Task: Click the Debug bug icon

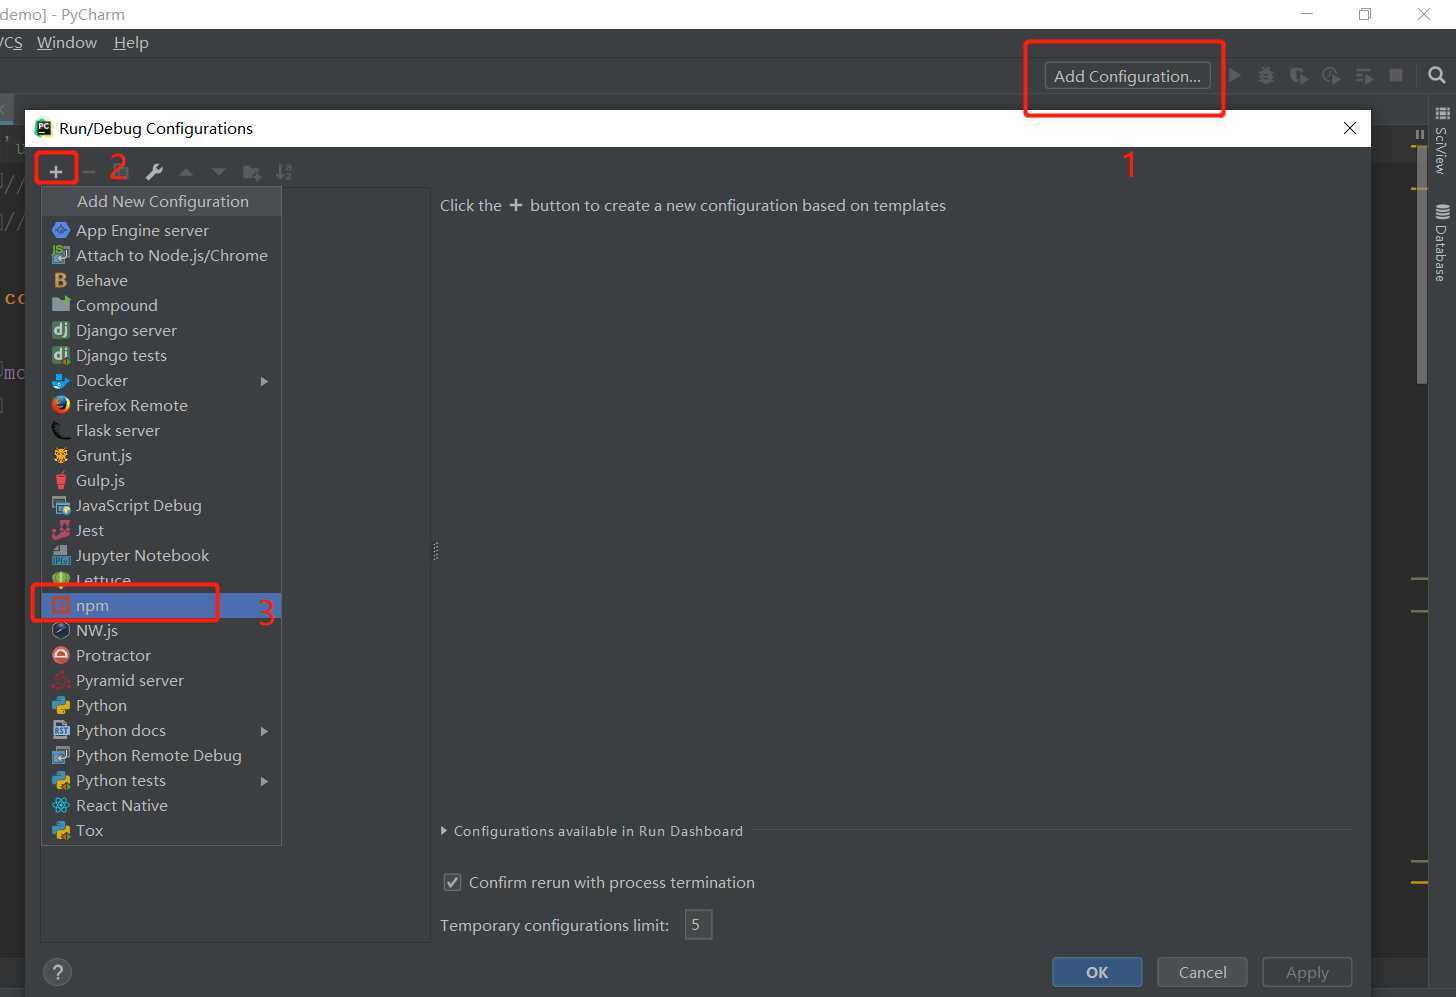Action: [x=1266, y=75]
